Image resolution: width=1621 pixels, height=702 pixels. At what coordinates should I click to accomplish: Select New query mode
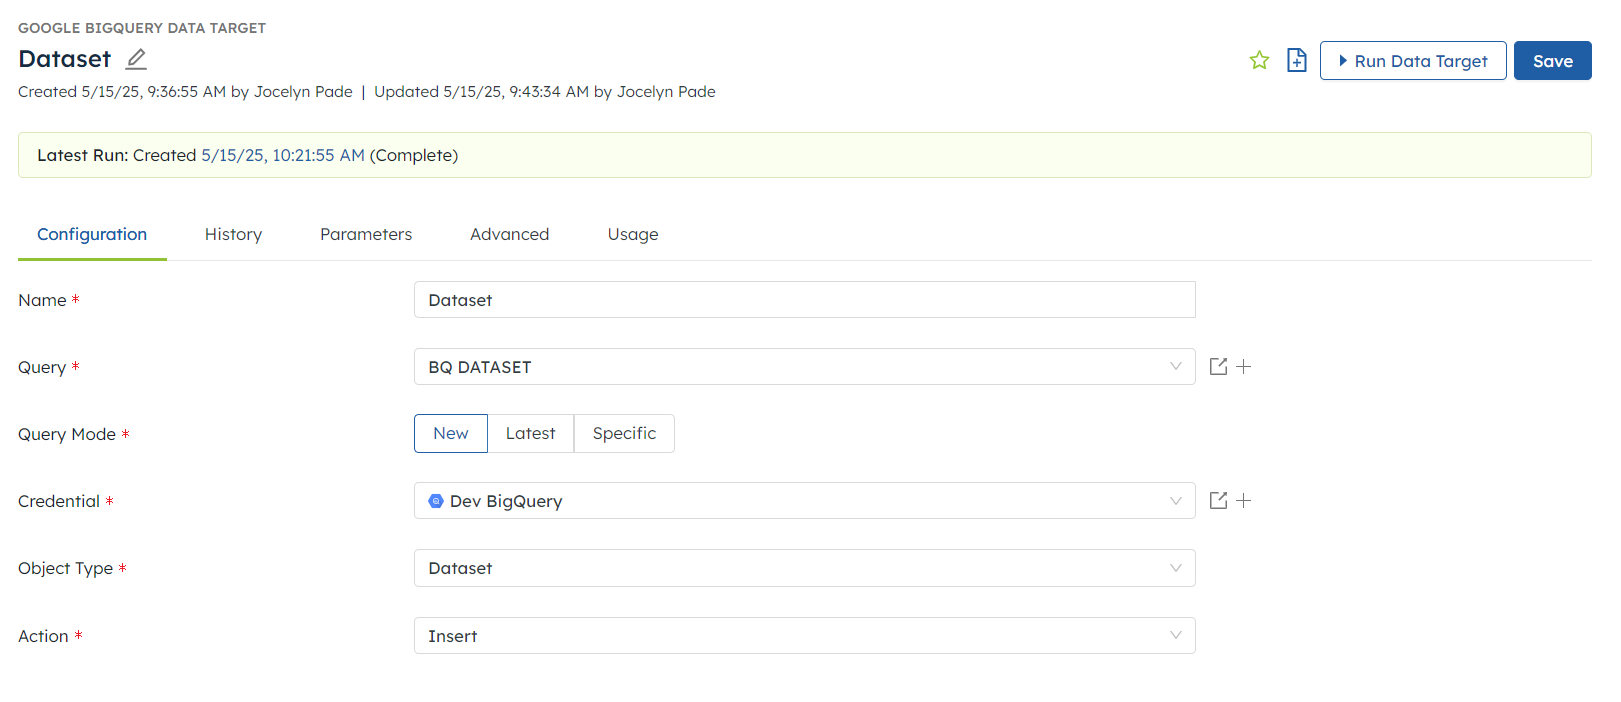pyautogui.click(x=451, y=433)
